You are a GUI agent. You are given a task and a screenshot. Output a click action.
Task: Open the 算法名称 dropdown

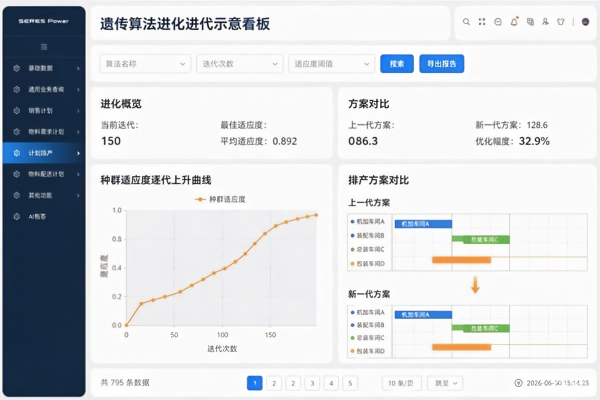[x=145, y=64]
